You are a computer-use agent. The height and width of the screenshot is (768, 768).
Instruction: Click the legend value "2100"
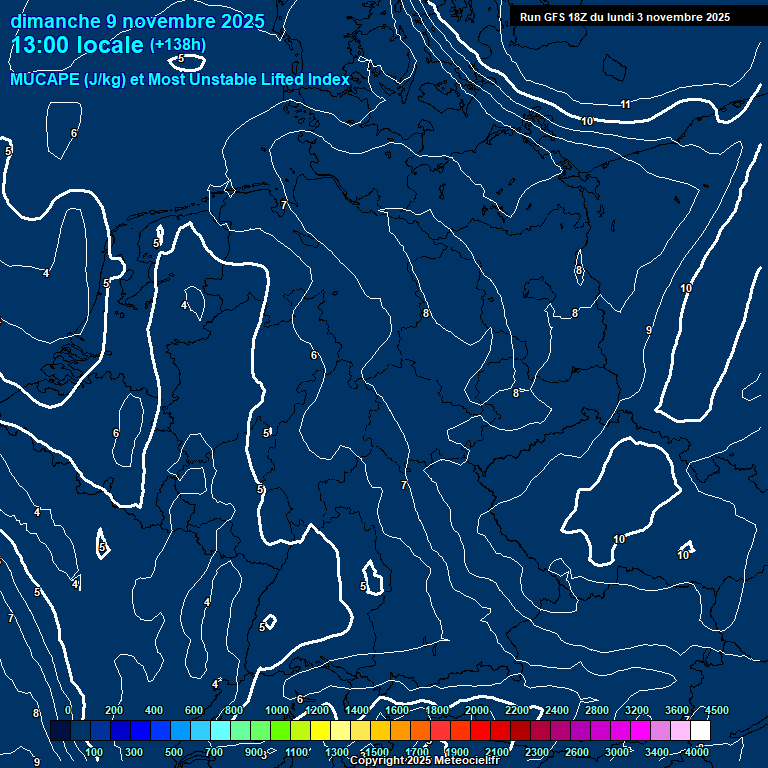[497, 752]
